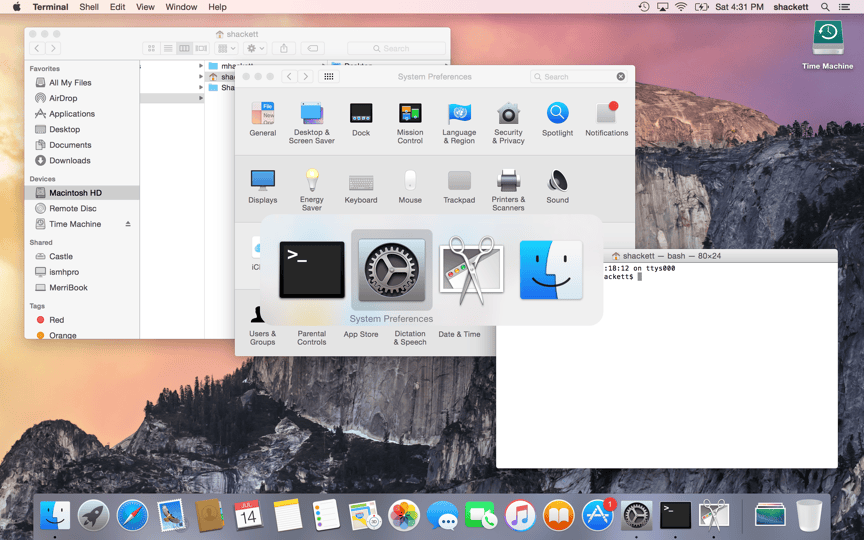This screenshot has height=540, width=864.
Task: Open Contacts from the Dock
Action: tap(210, 516)
